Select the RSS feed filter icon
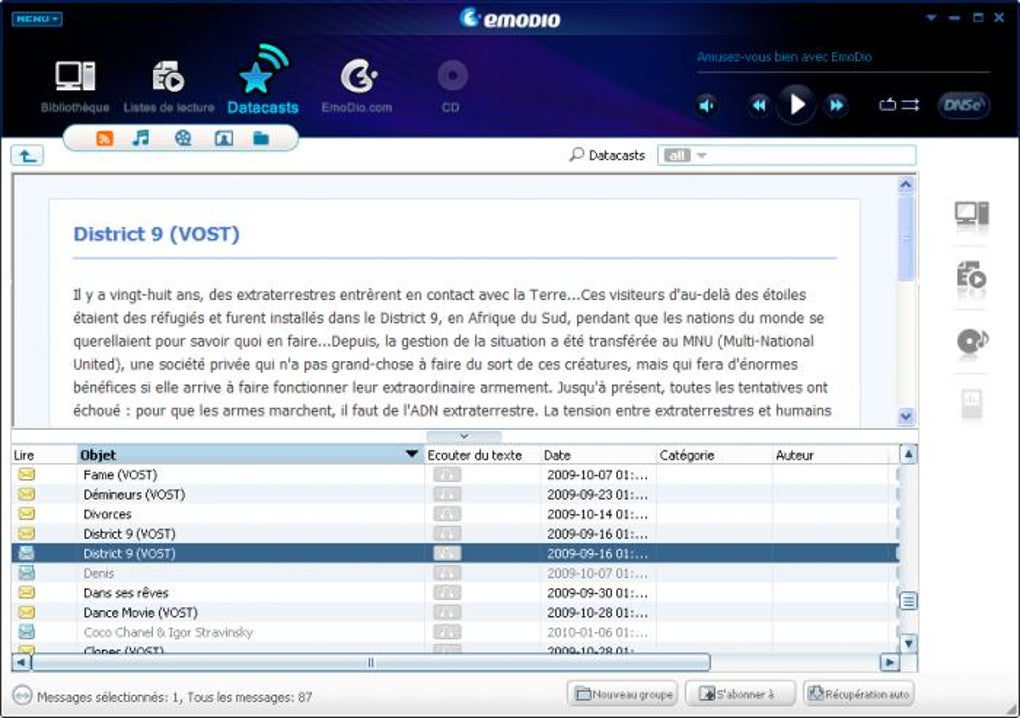Viewport: 1020px width, 718px height. 104,139
